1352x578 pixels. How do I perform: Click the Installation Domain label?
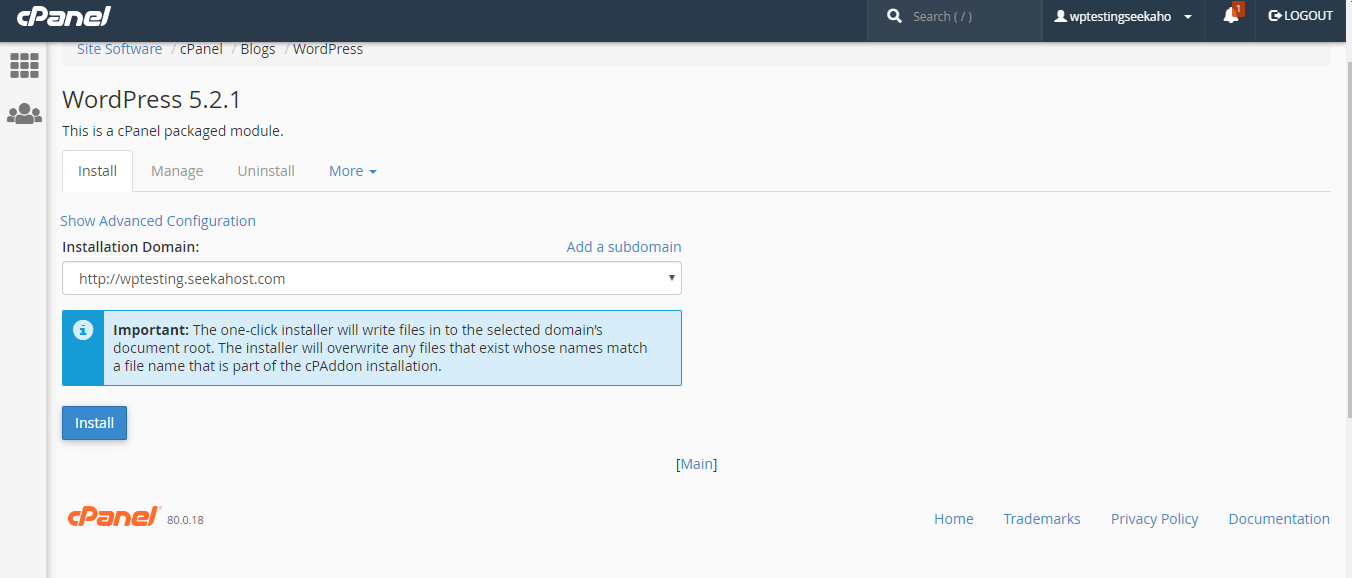coord(130,247)
